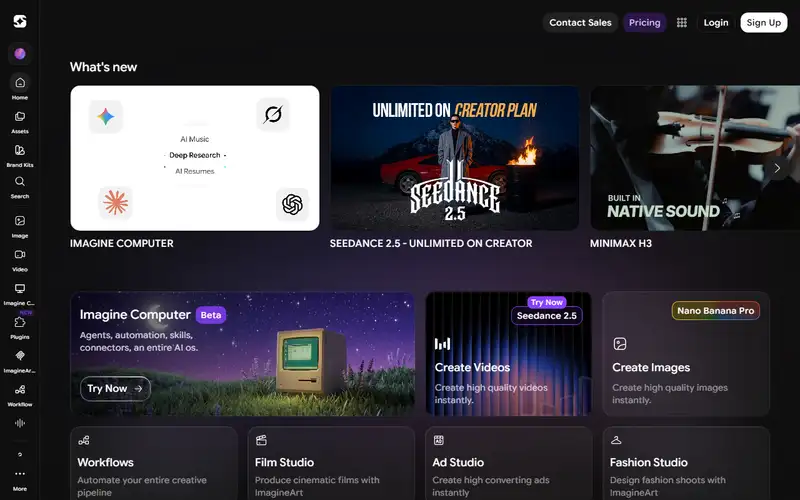Open the Create Videos card
800x500 pixels.
508,354
